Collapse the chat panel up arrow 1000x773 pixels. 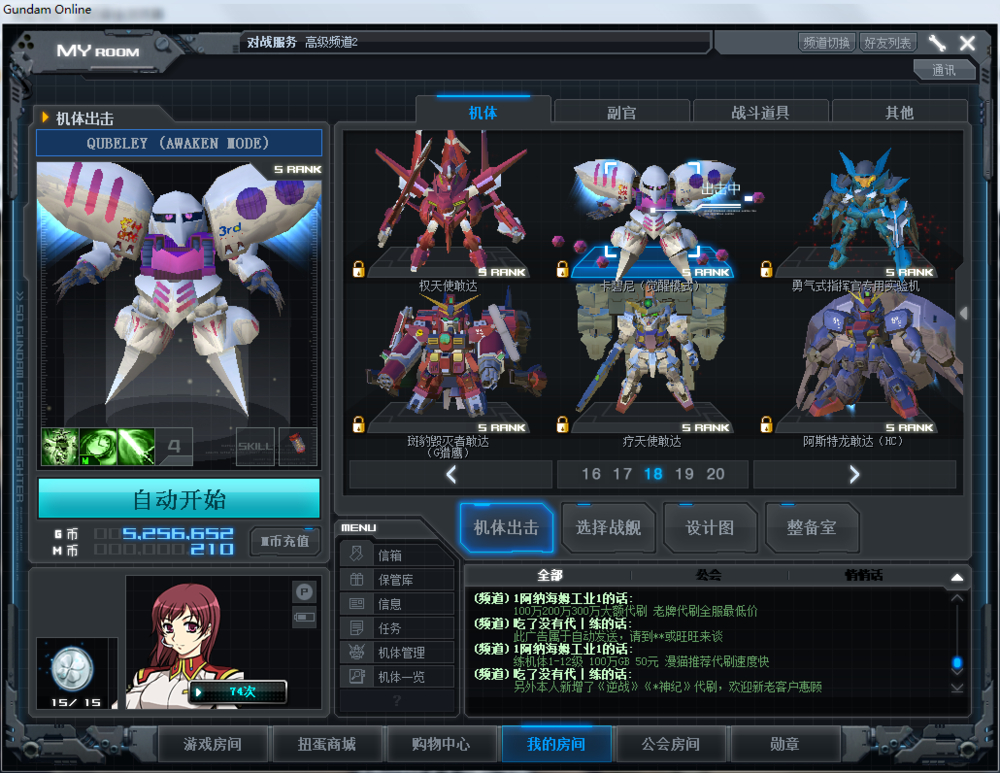tap(957, 577)
